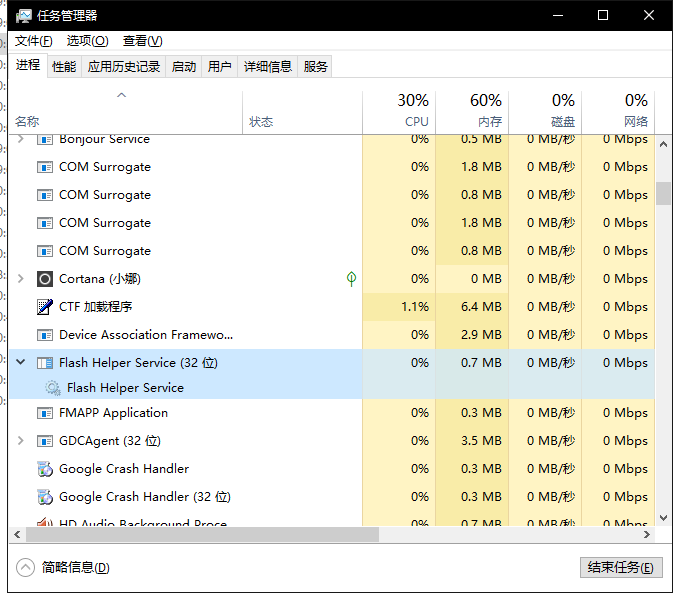The height and width of the screenshot is (600, 680).
Task: Select the Device Association Framework row
Action: [x=332, y=335]
